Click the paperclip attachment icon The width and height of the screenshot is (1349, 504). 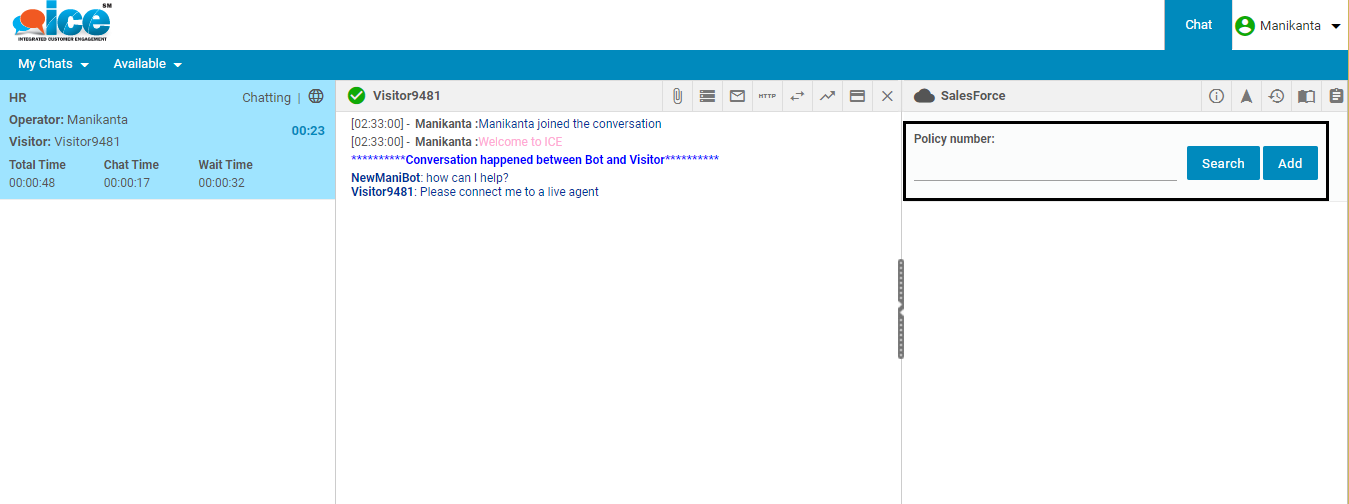[677, 96]
